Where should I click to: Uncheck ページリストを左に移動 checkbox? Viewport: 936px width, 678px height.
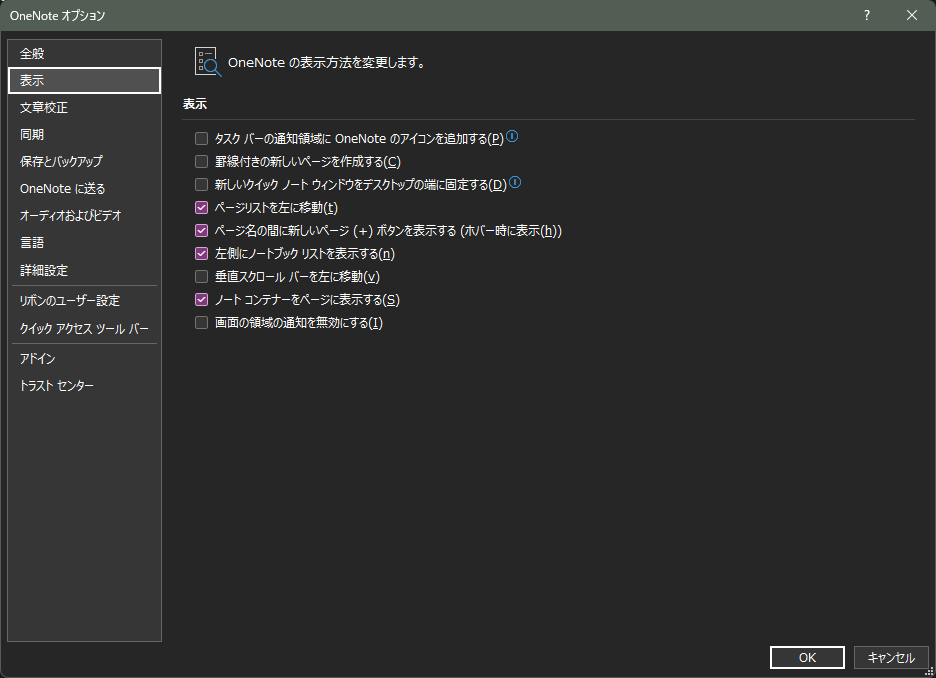pyautogui.click(x=202, y=208)
